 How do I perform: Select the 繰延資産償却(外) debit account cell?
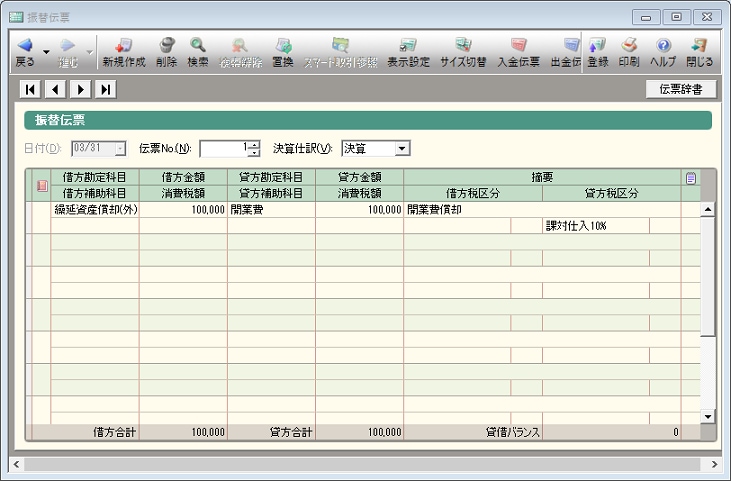click(x=95, y=211)
